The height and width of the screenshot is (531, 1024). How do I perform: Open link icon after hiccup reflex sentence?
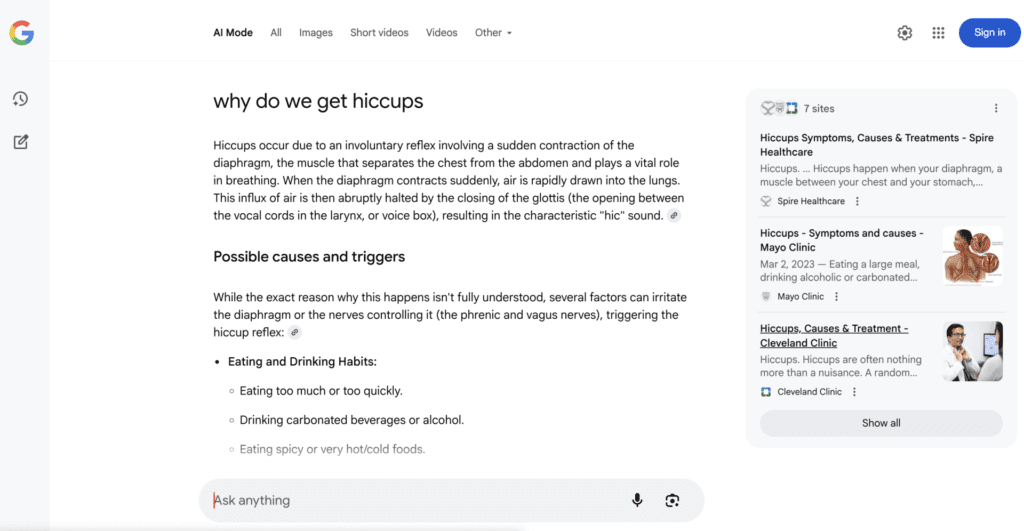click(x=295, y=332)
